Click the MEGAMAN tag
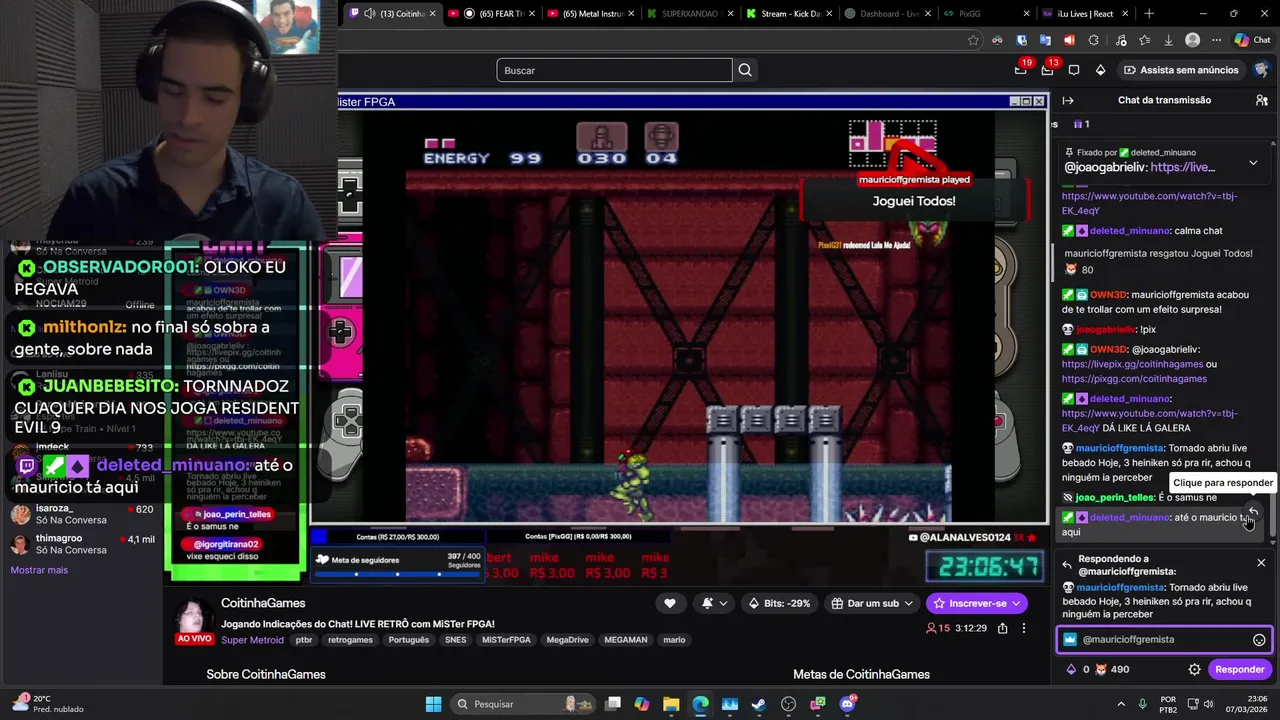The width and height of the screenshot is (1280, 720). pos(625,640)
